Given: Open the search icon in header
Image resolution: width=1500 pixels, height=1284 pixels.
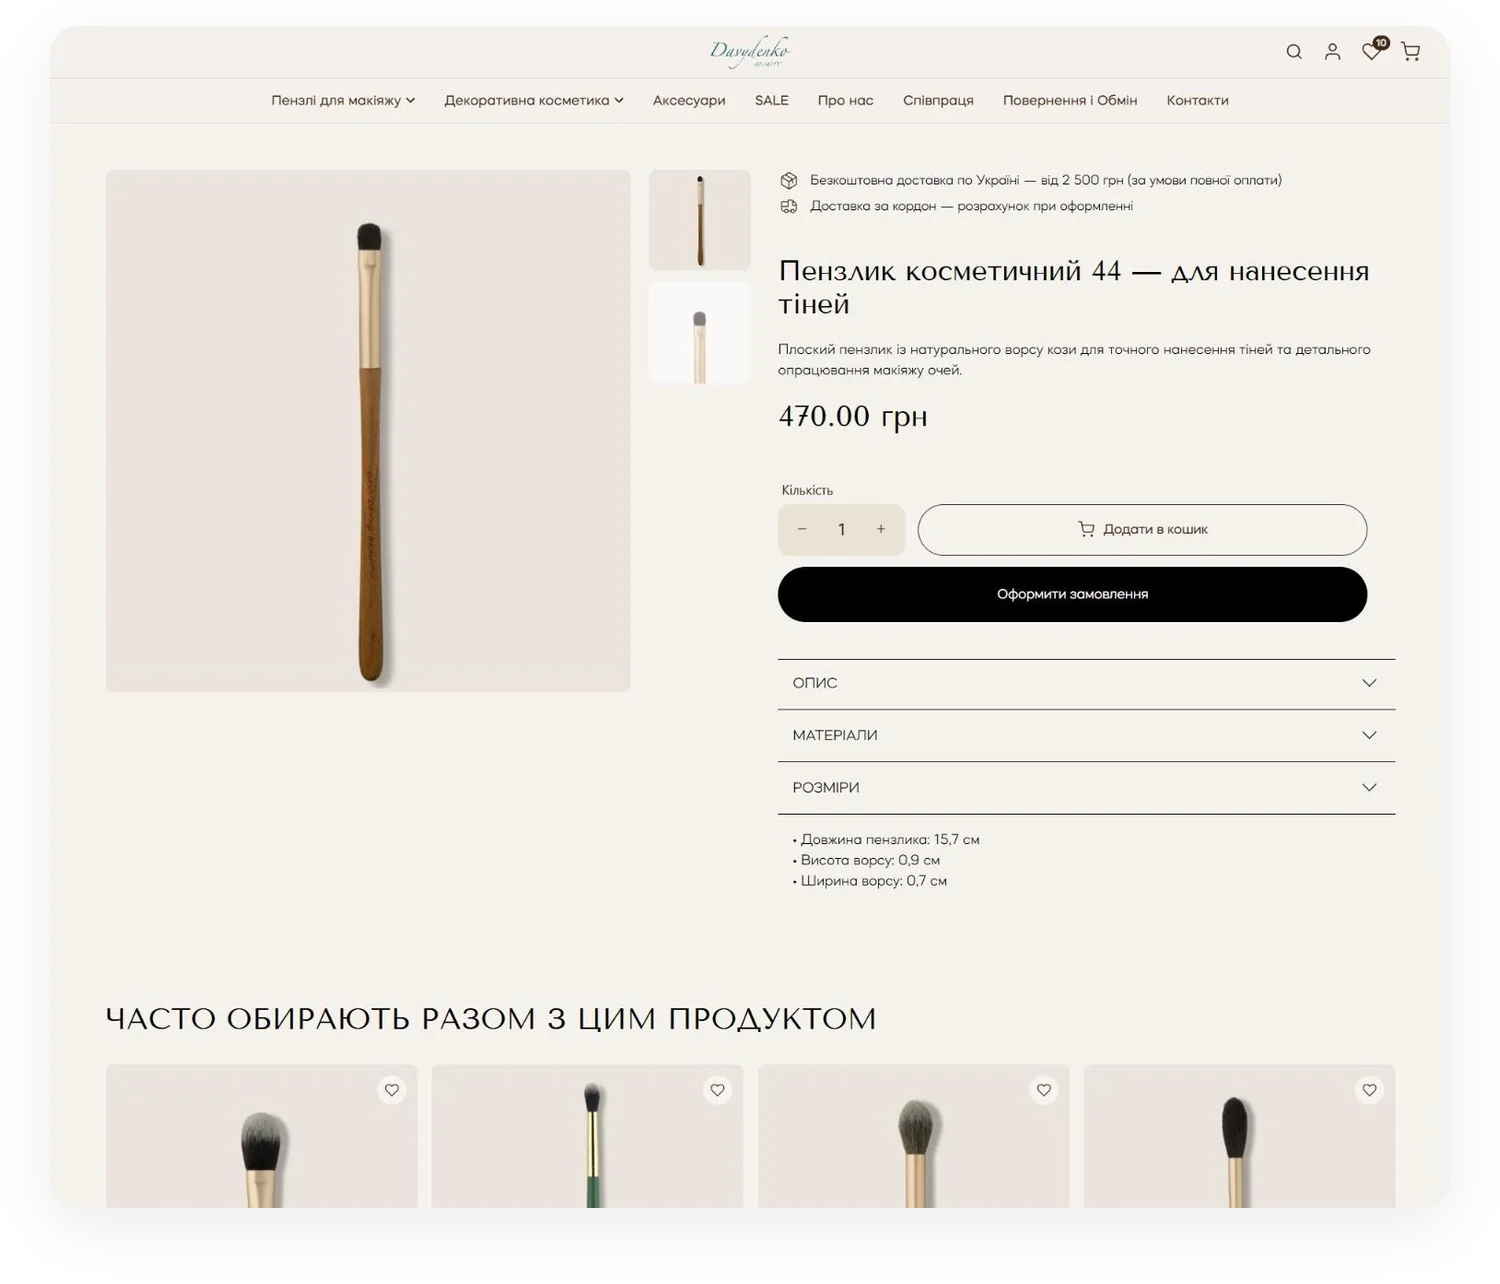Looking at the screenshot, I should pyautogui.click(x=1294, y=52).
